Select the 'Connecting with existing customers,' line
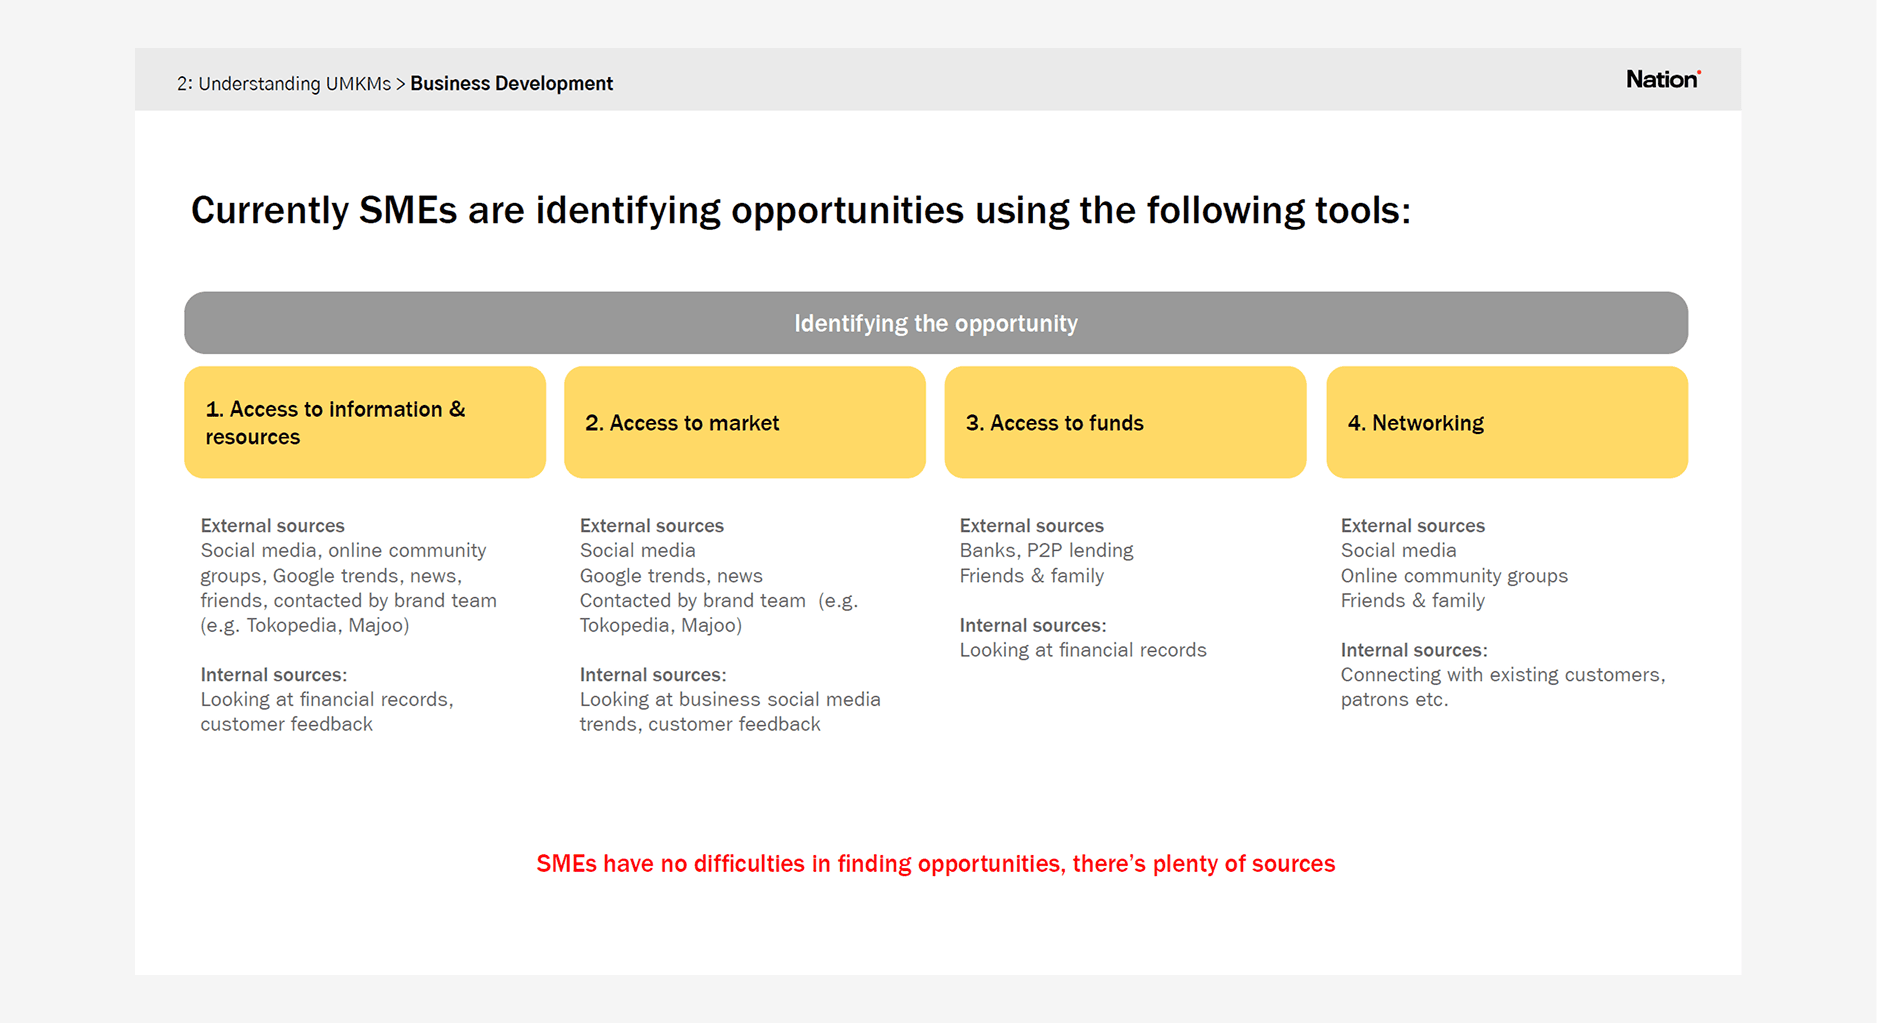Viewport: 1877px width, 1023px height. 1503,675
